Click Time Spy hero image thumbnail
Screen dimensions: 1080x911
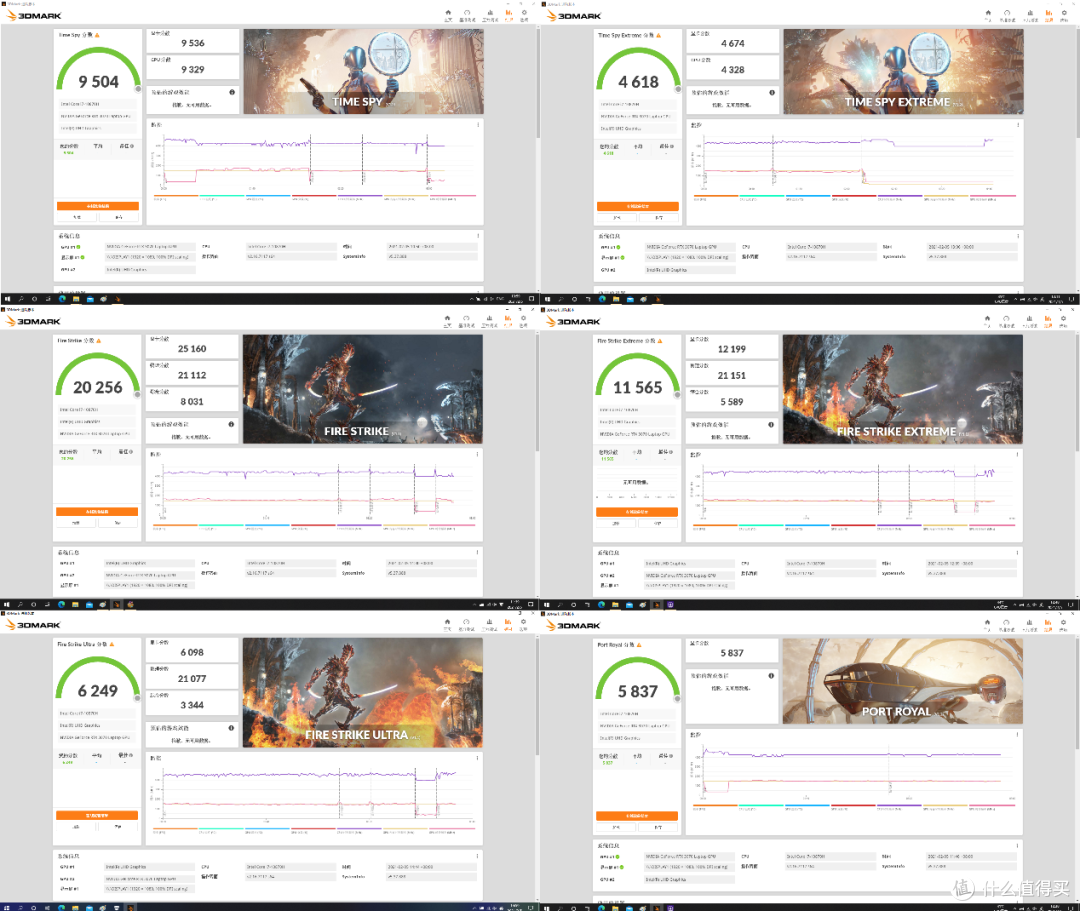click(364, 71)
